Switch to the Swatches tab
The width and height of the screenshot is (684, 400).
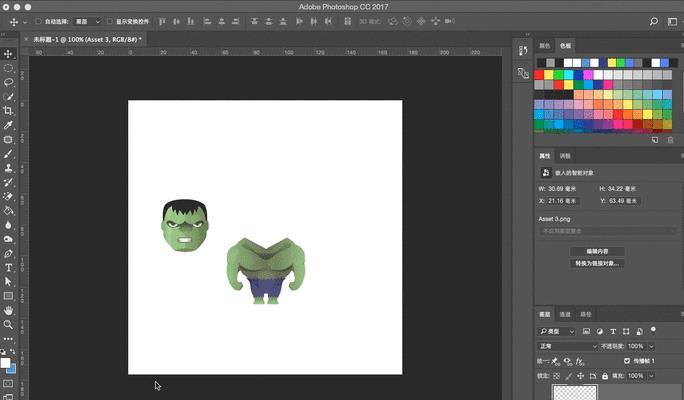(x=565, y=45)
